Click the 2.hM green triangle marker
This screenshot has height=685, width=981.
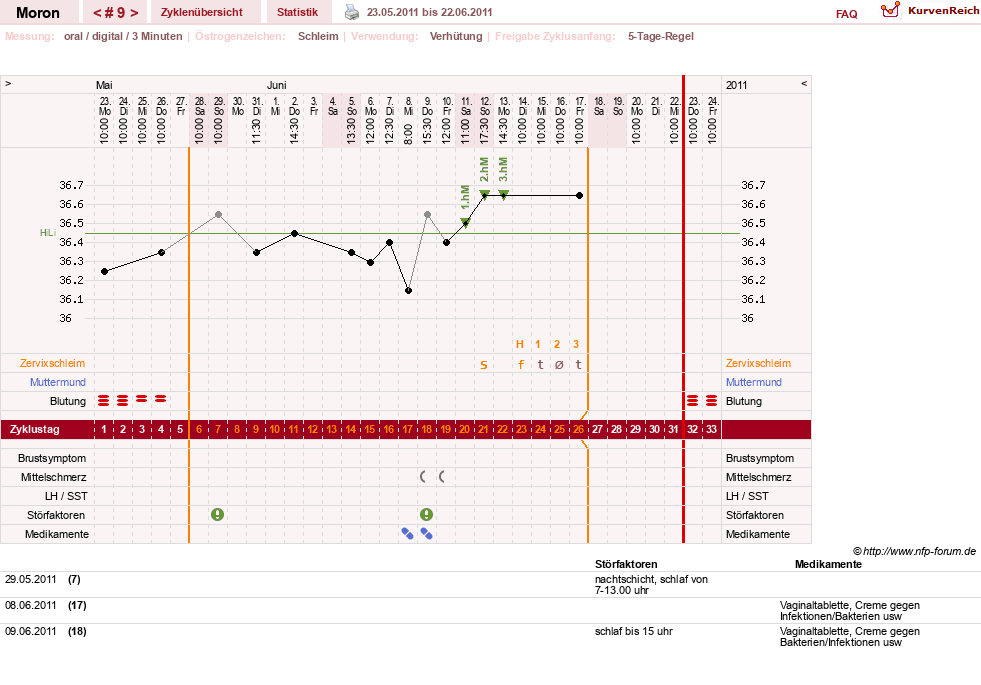click(484, 194)
